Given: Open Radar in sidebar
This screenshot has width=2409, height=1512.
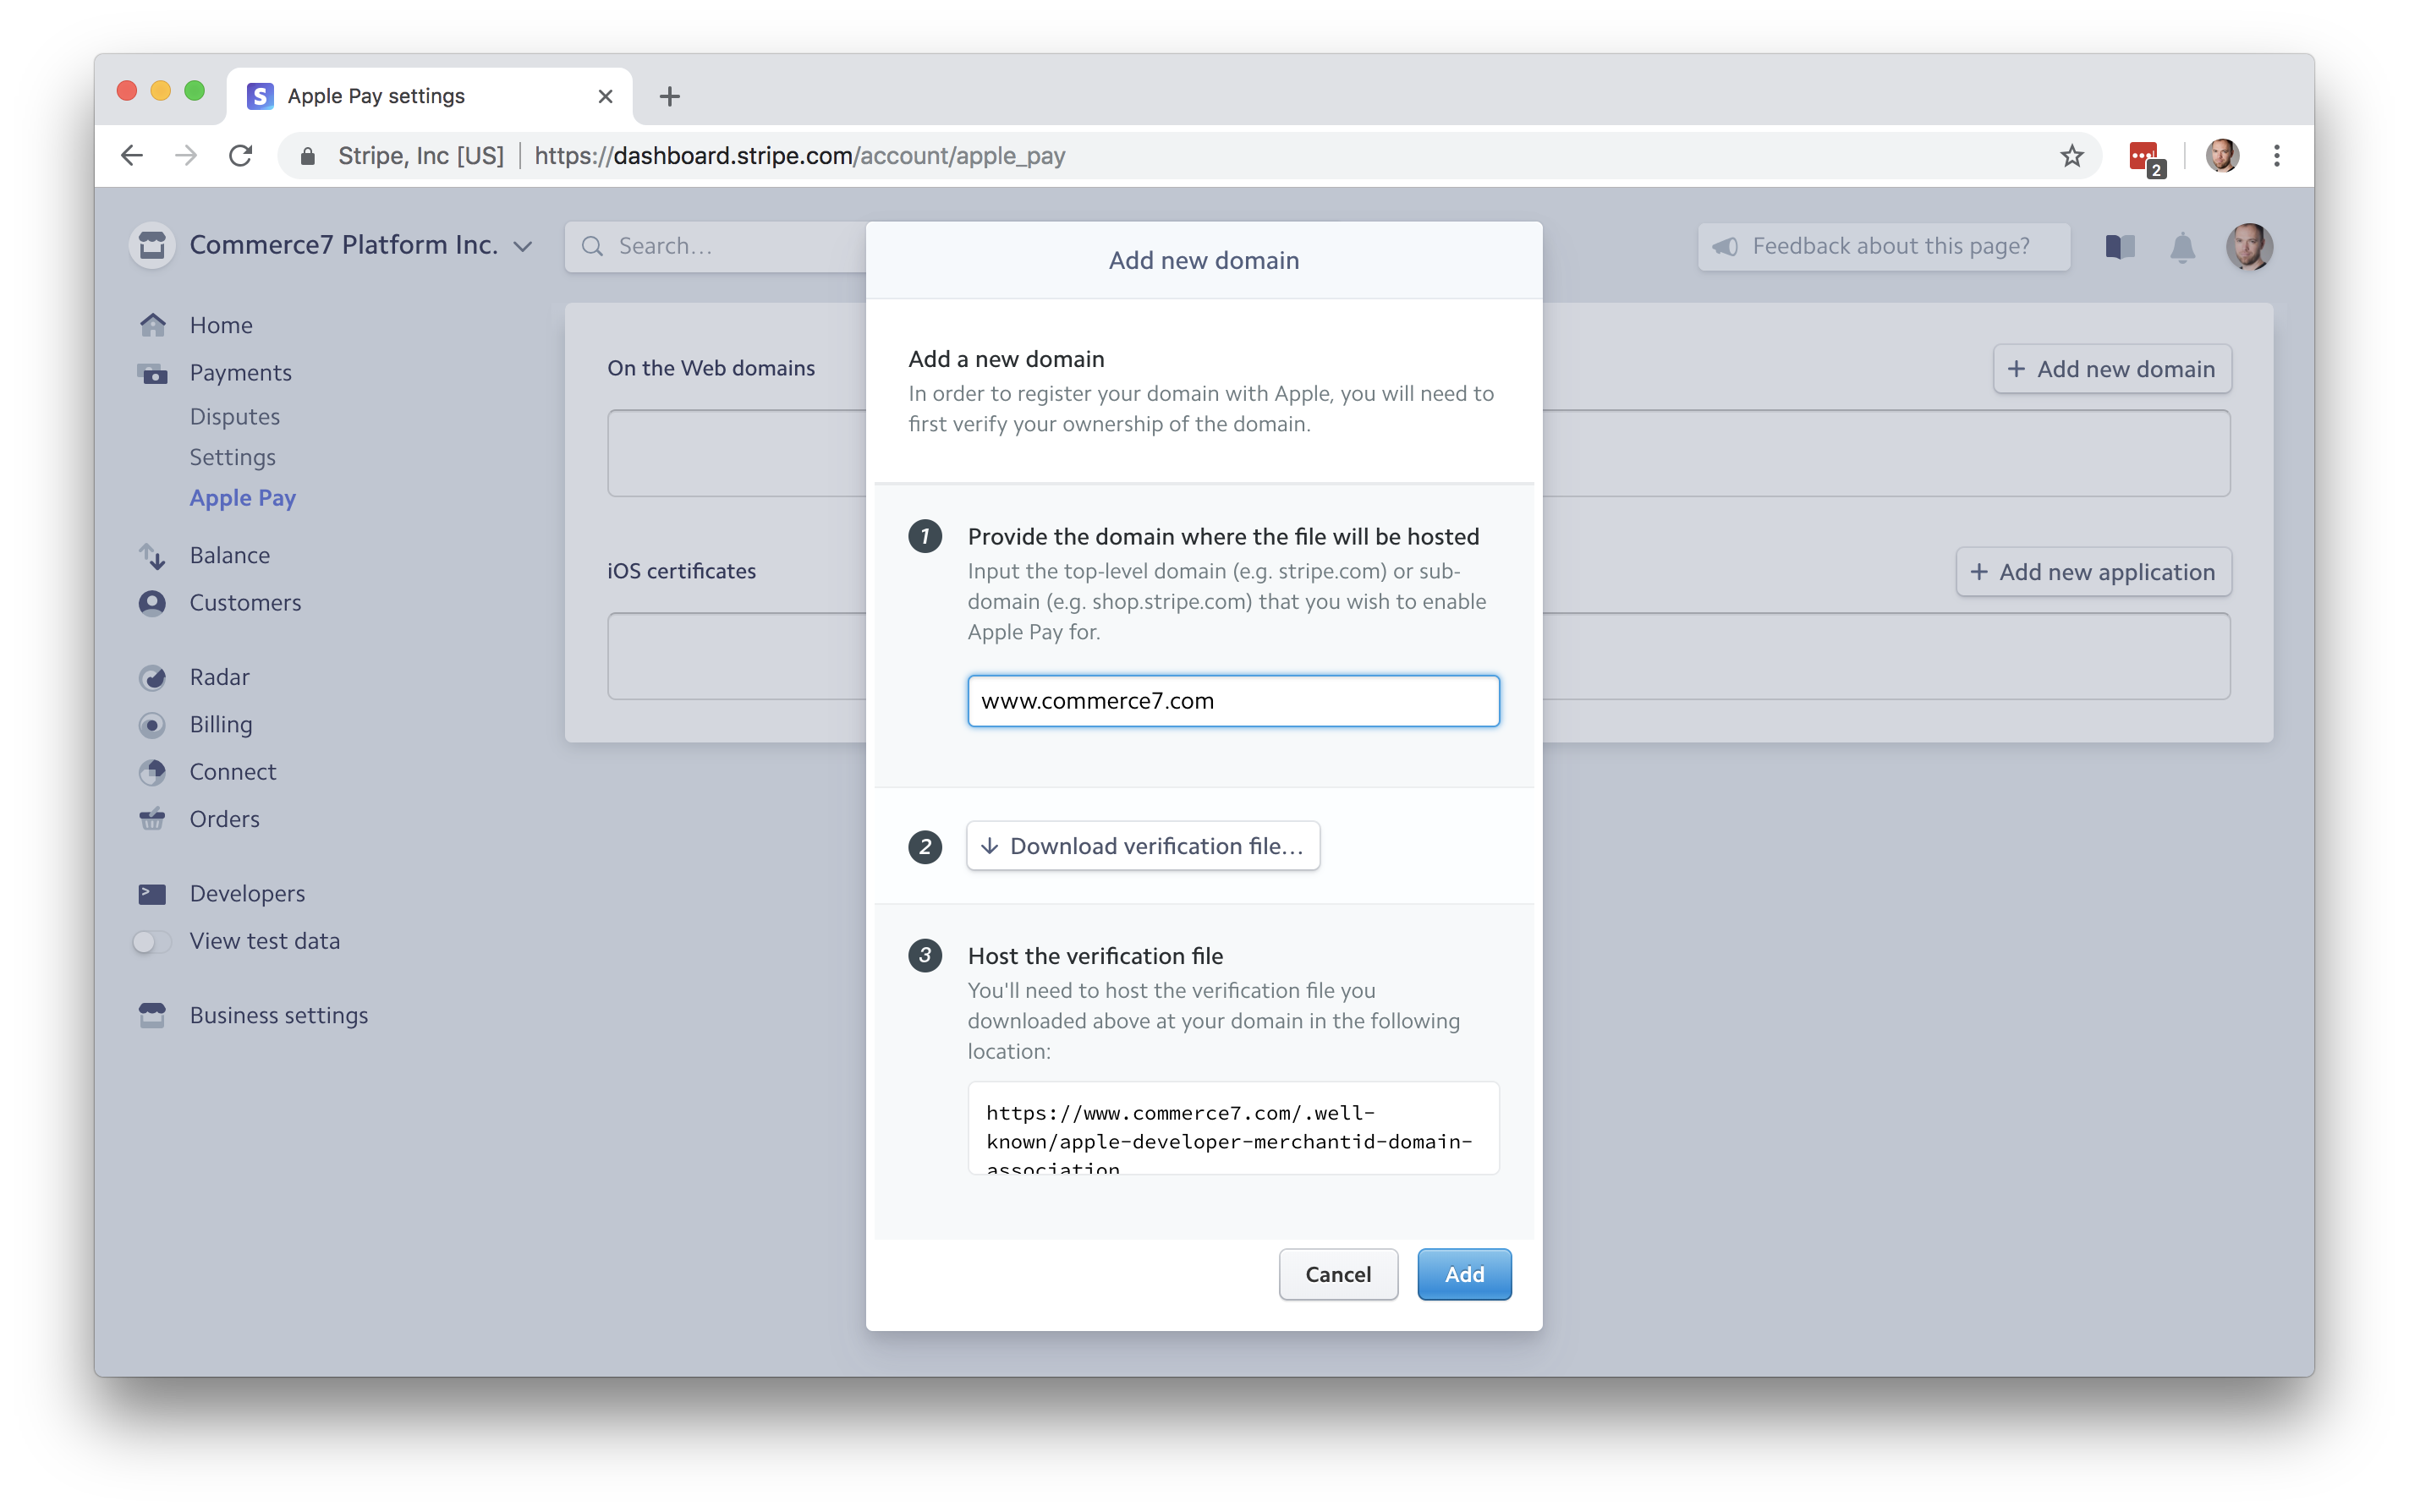Looking at the screenshot, I should [219, 677].
